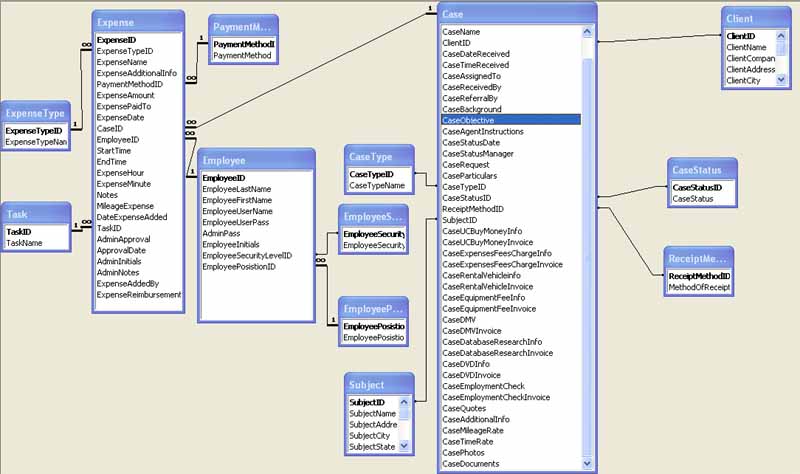800x474 pixels.
Task: Select the Client table title bar
Action: 756,19
